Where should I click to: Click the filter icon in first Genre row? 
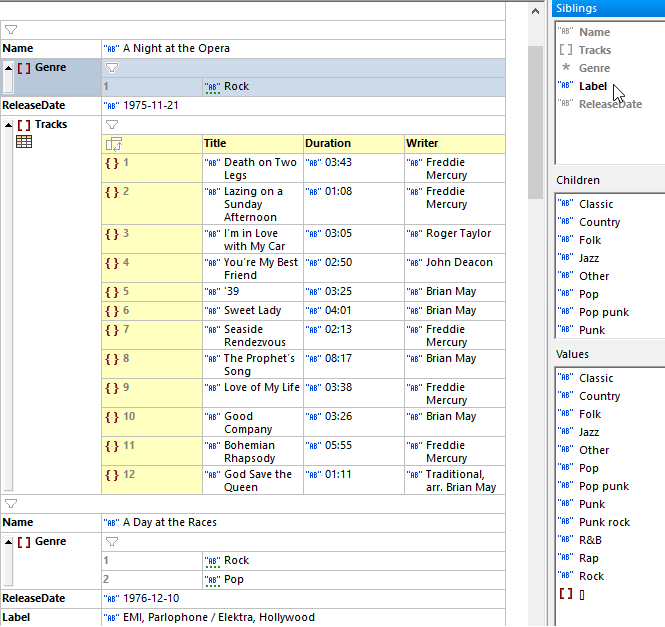coord(112,68)
